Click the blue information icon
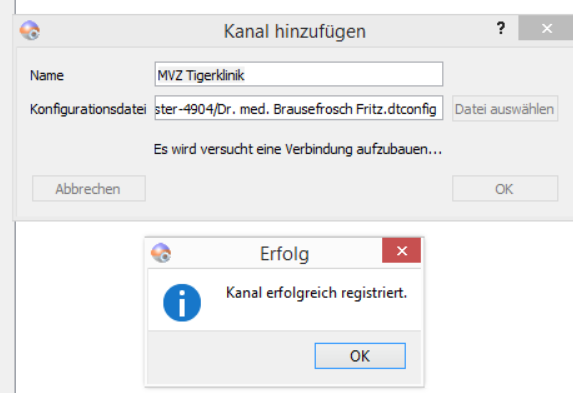 [182, 303]
